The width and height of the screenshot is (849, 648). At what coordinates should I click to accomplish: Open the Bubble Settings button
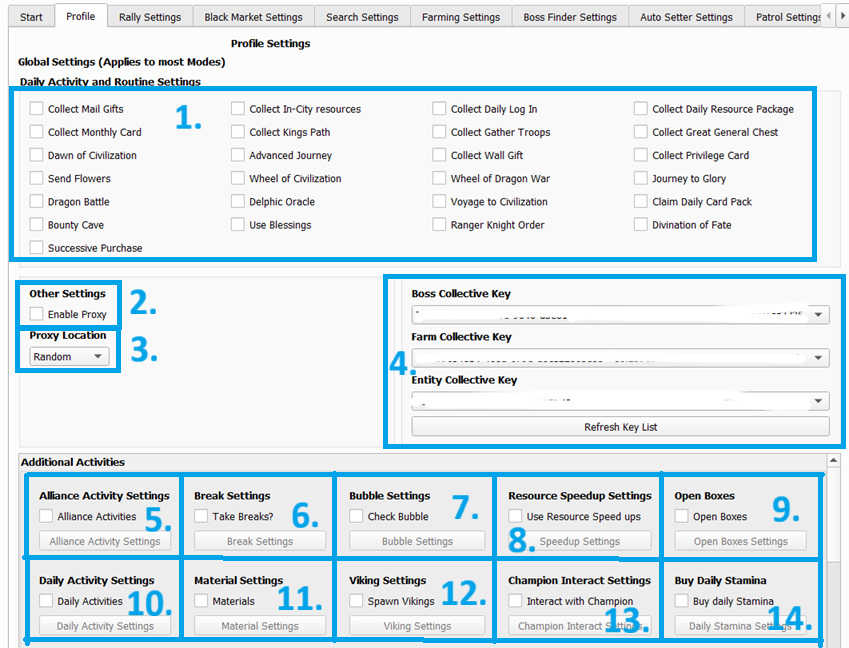coord(417,542)
